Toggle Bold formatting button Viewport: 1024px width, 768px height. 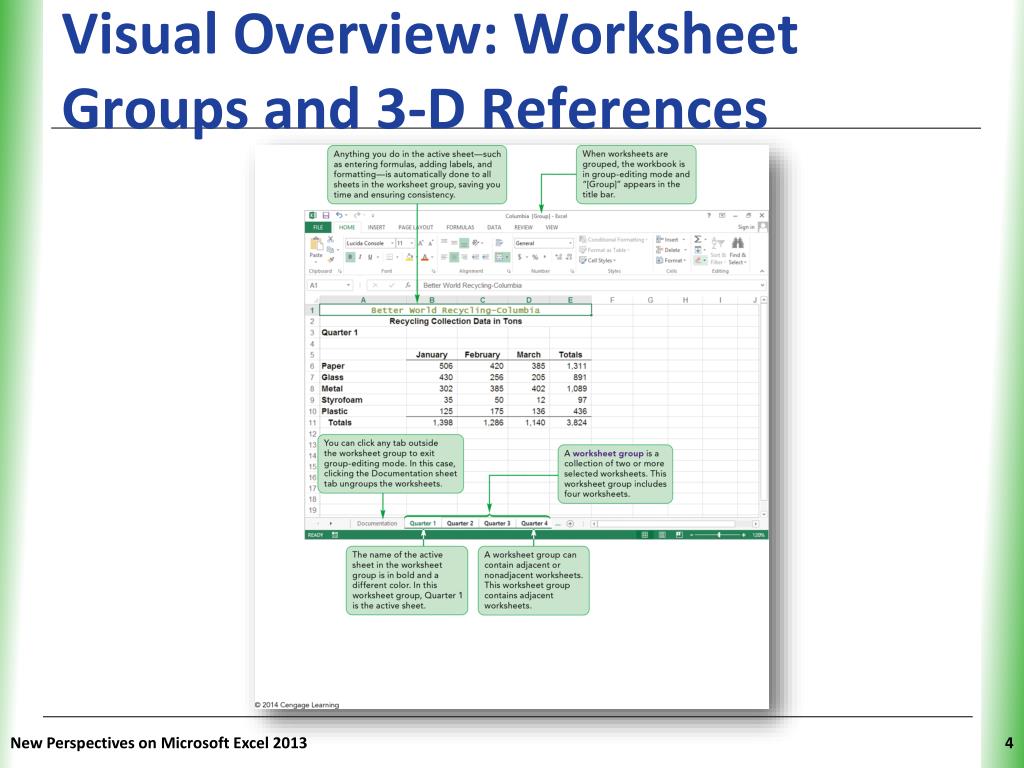(351, 257)
